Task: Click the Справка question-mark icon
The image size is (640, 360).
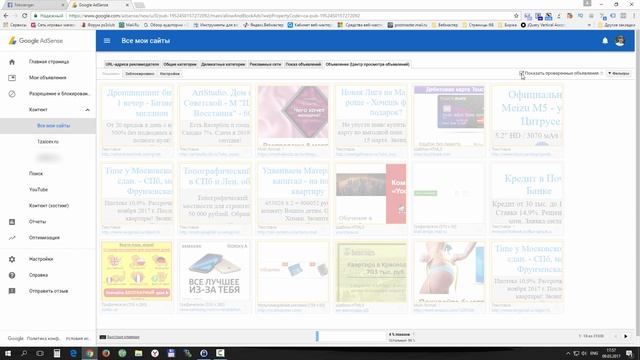Action: click(x=12, y=275)
